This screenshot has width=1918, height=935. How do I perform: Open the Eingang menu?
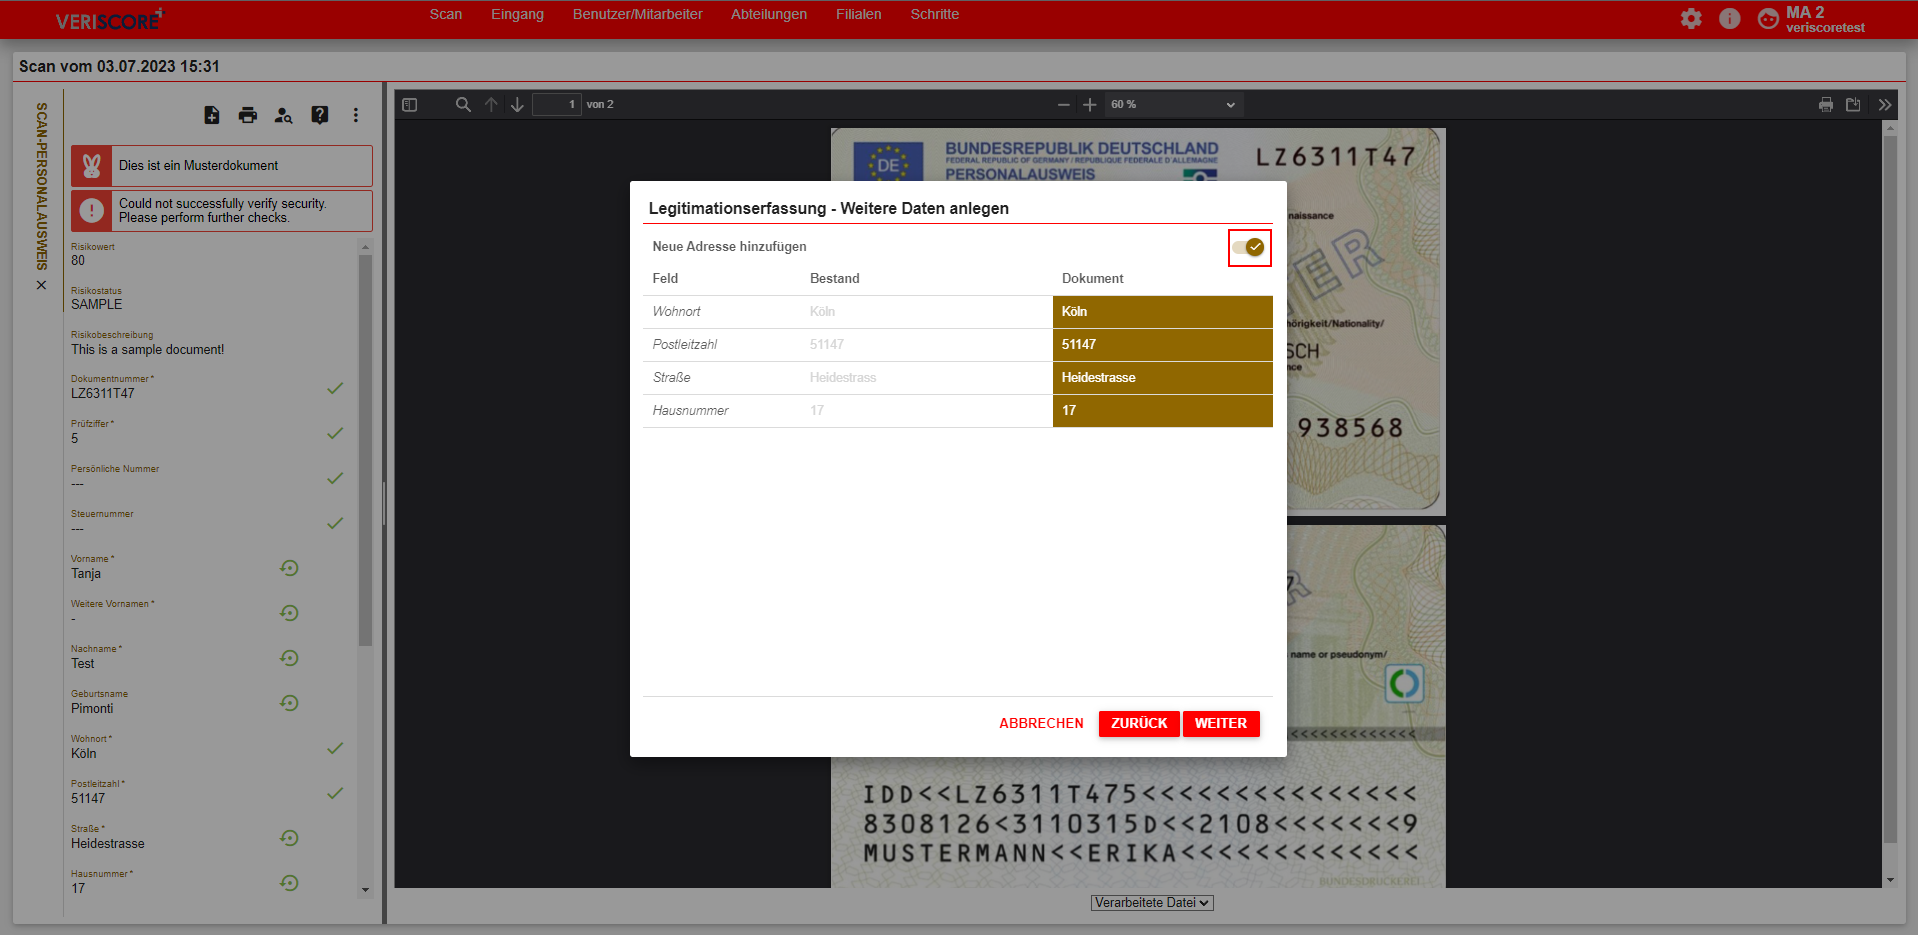[x=517, y=14]
